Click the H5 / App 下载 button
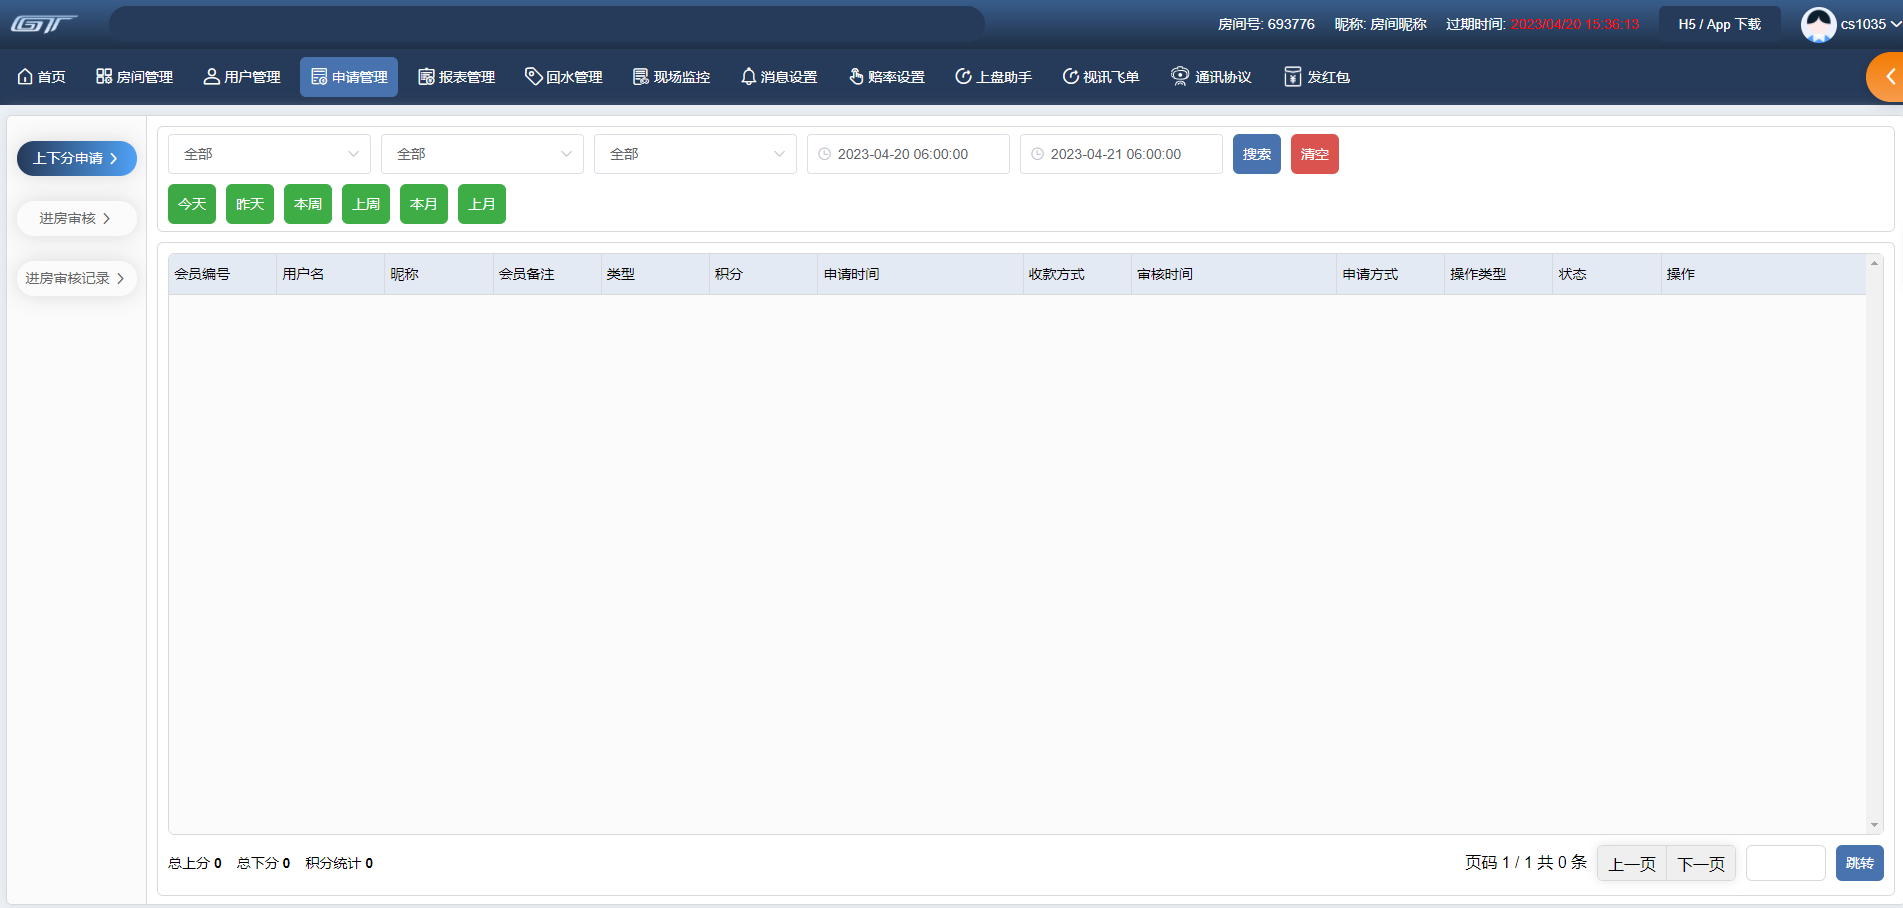This screenshot has width=1903, height=908. point(1719,24)
